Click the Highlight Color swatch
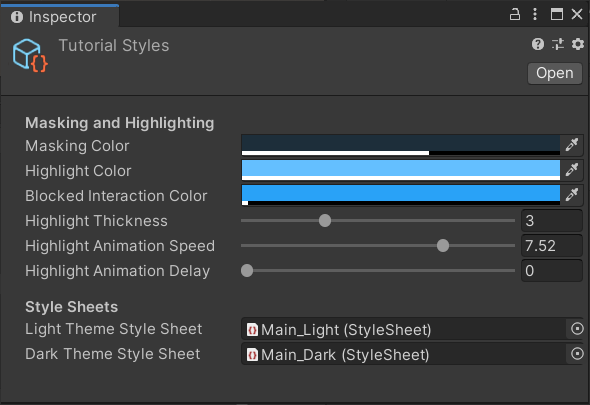Image resolution: width=590 pixels, height=405 pixels. coord(401,170)
